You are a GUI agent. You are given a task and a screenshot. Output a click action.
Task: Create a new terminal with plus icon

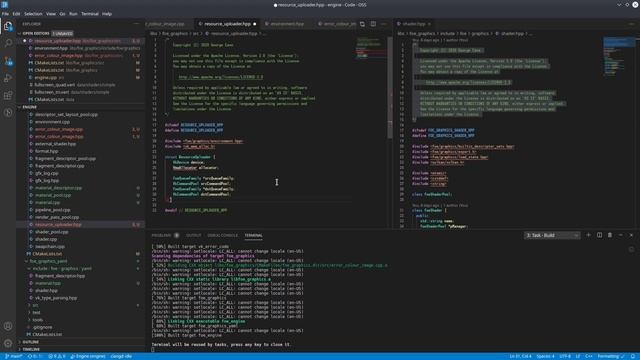tap(589, 235)
